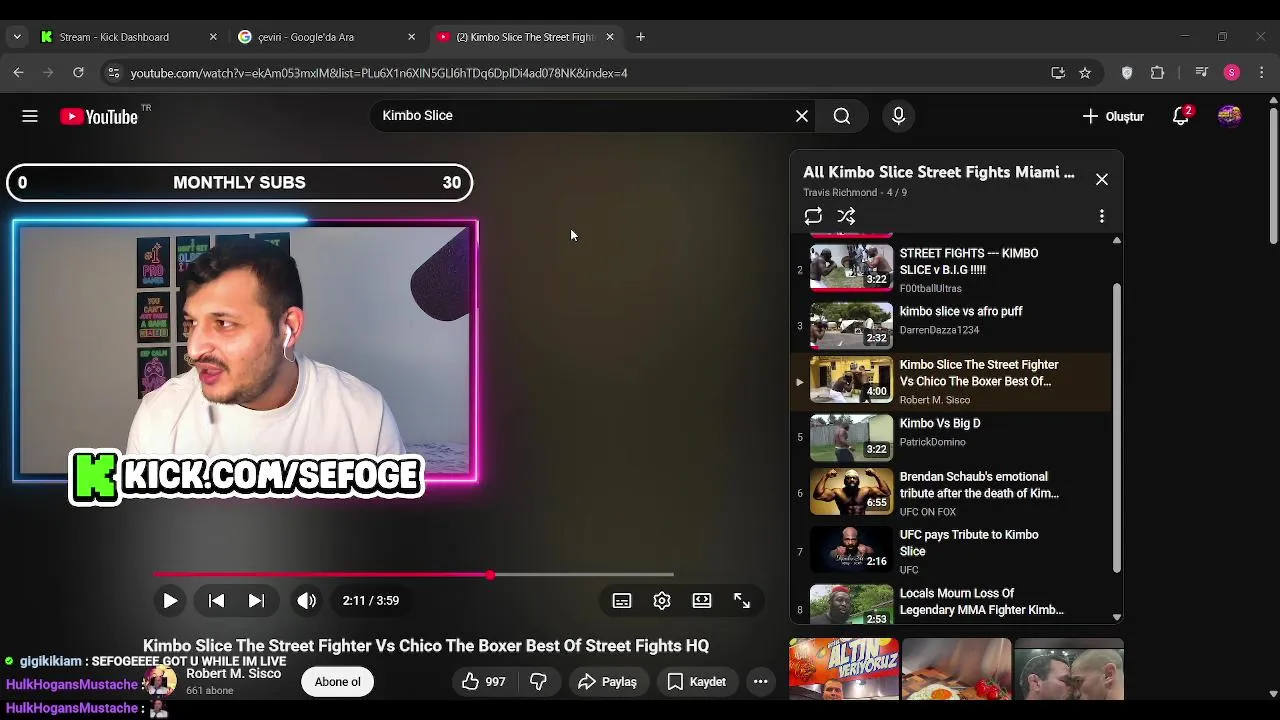Screen dimensions: 1280x720
Task: Seek on the video progress bar
Action: tap(414, 575)
